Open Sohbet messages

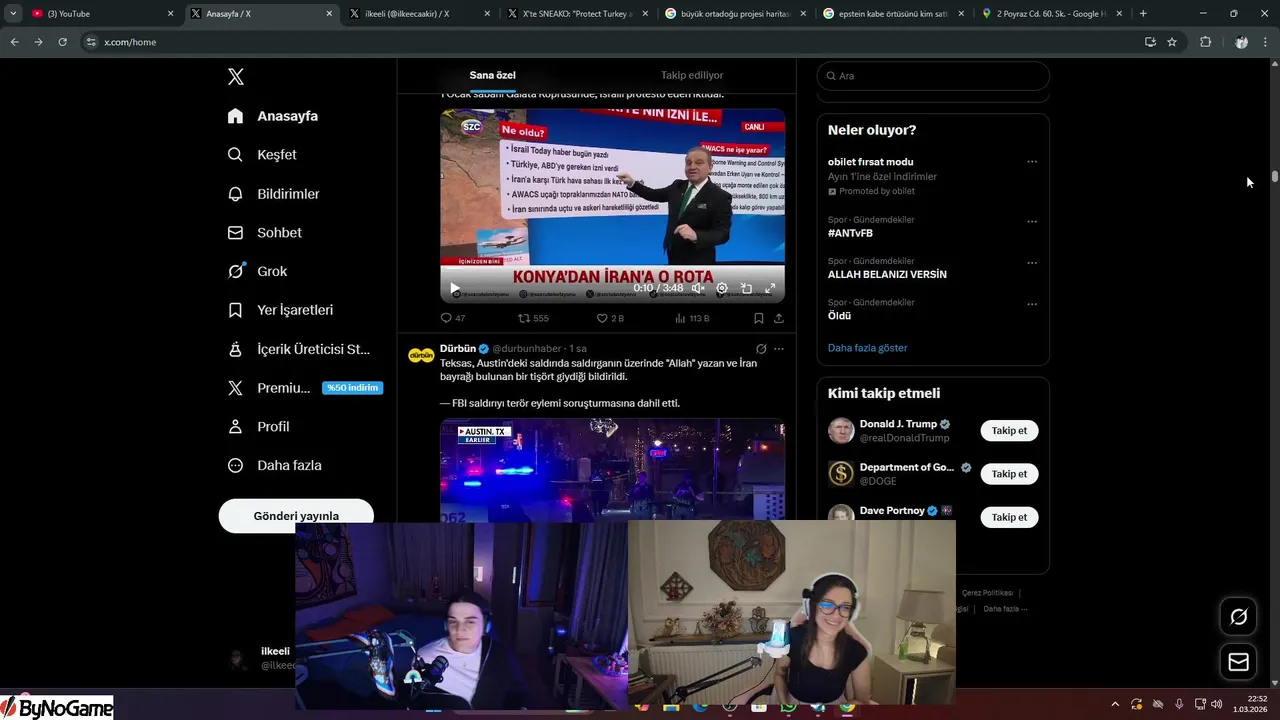point(265,233)
